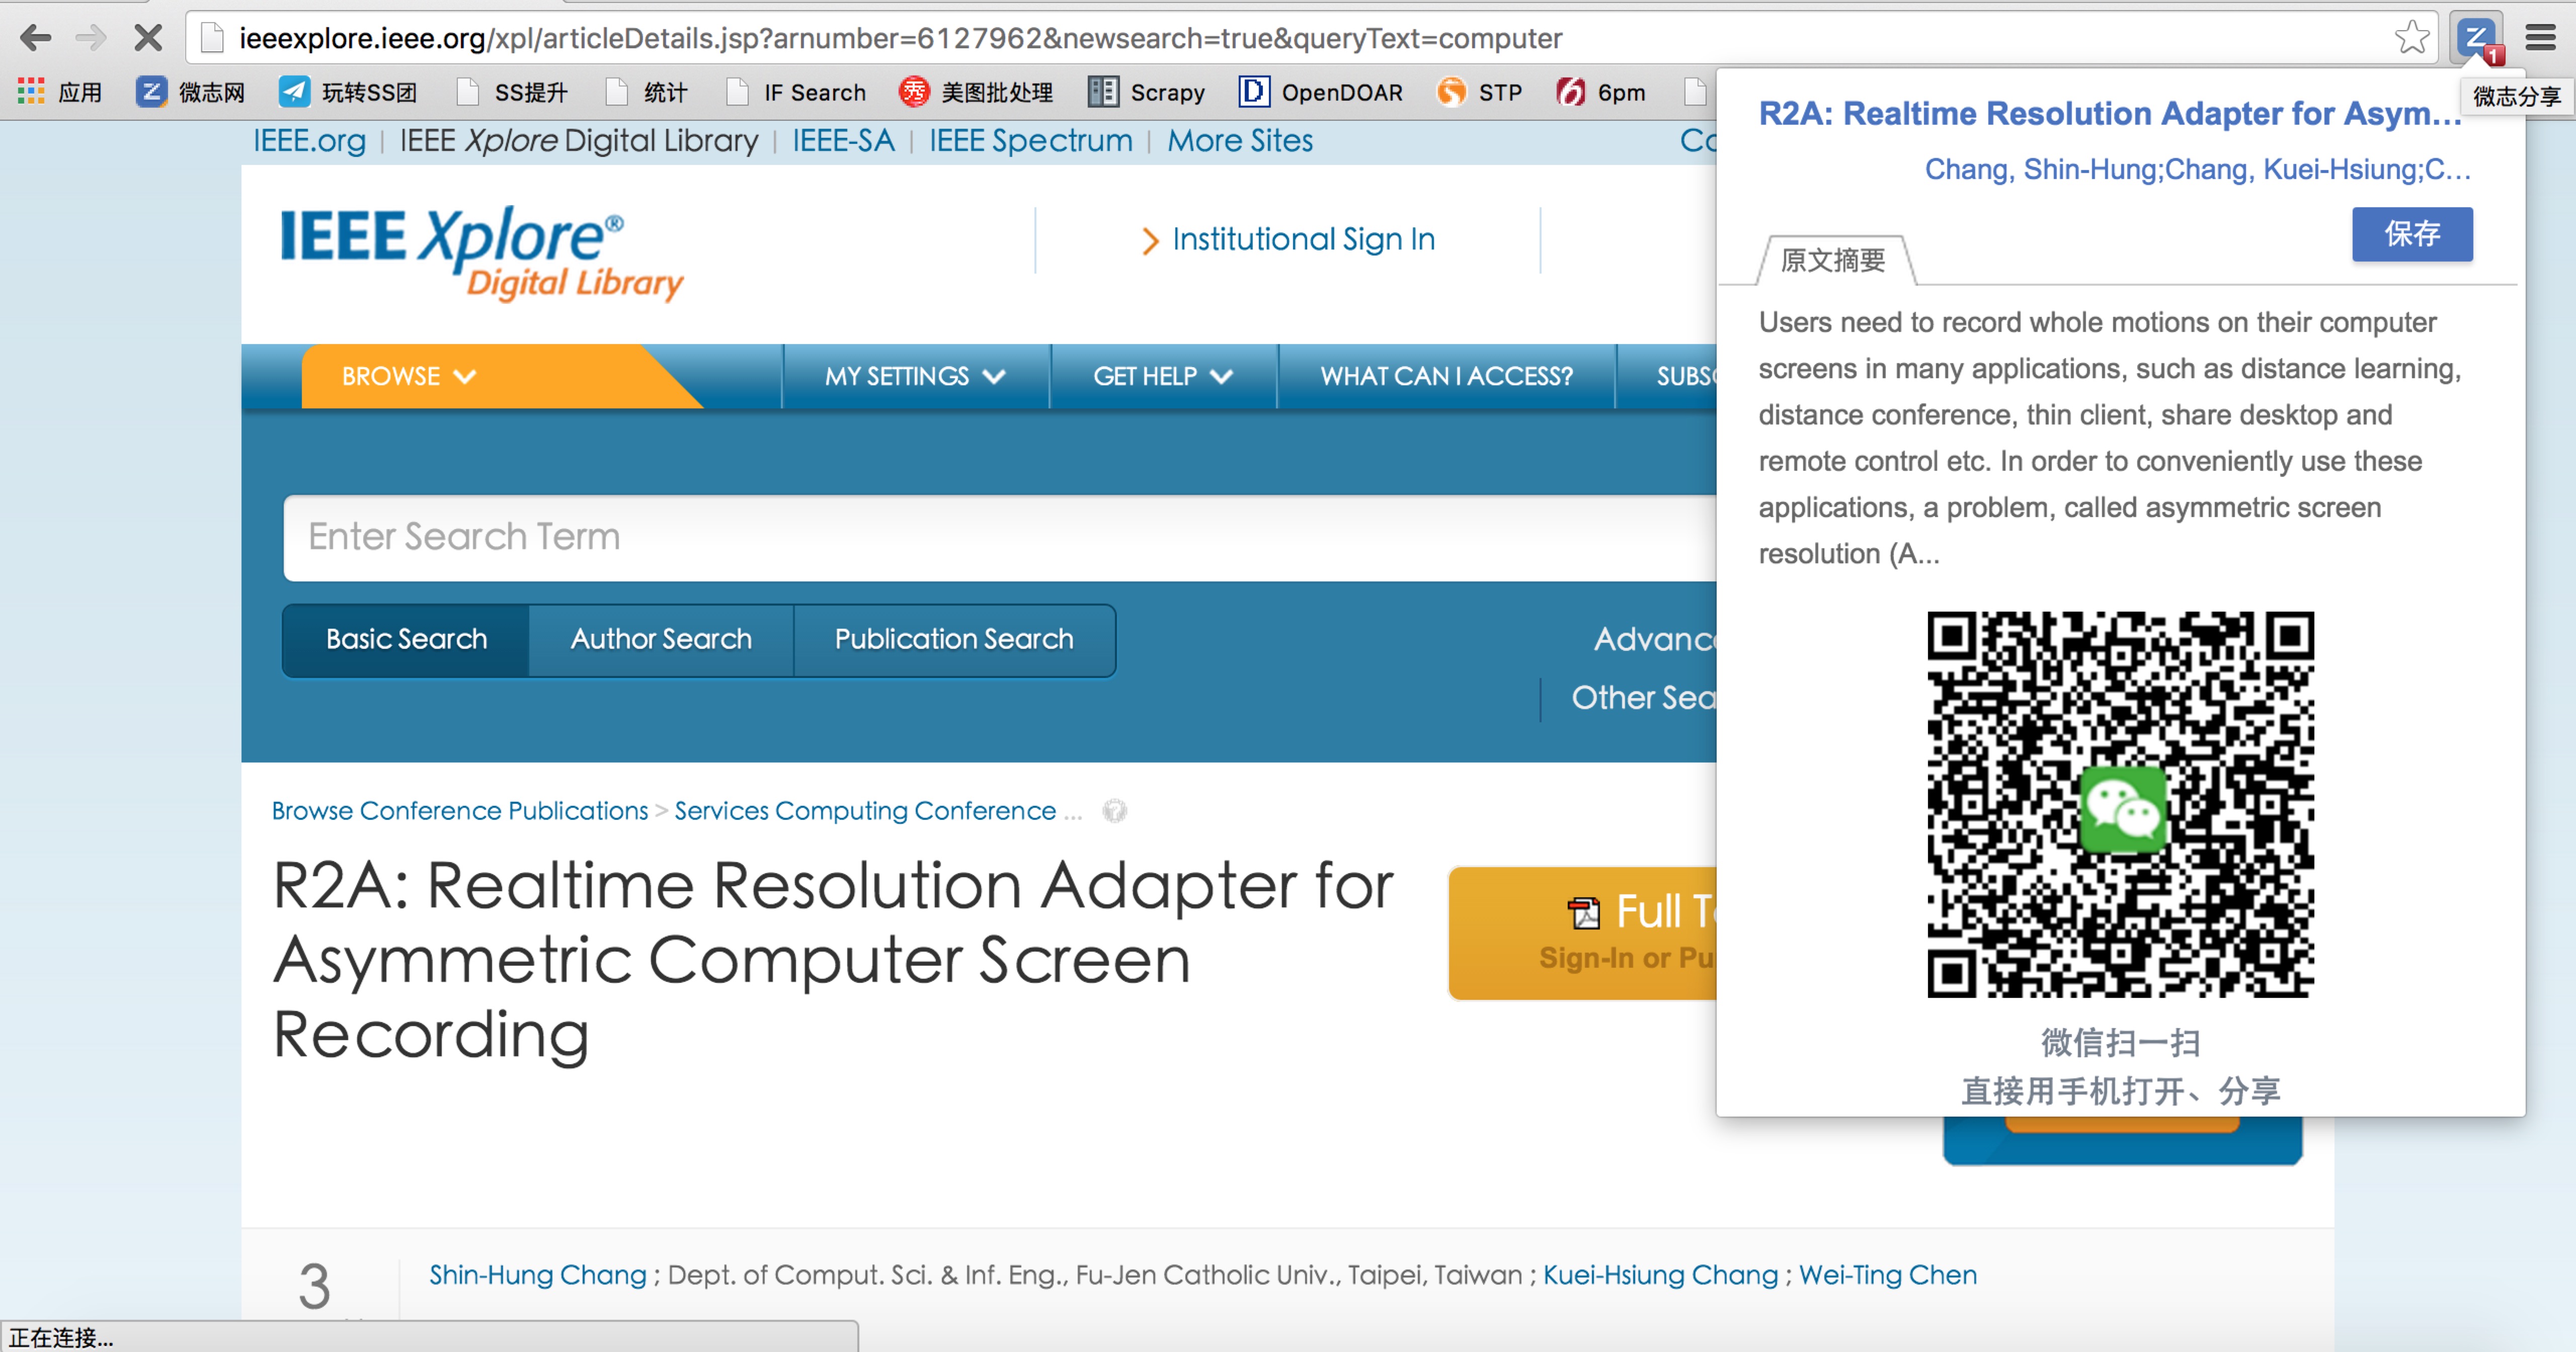Viewport: 2576px width, 1352px height.
Task: Click the page icon in the address bar
Action: click(212, 38)
